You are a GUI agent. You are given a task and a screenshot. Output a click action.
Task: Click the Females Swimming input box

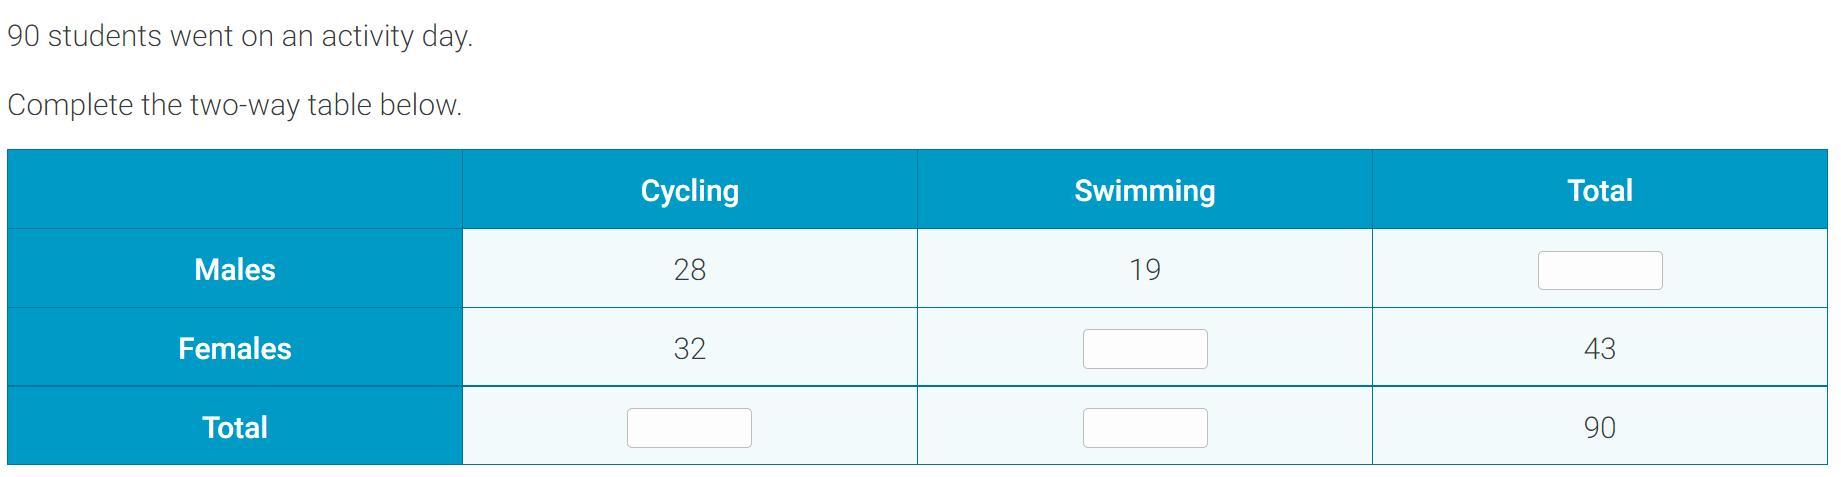tap(1145, 349)
